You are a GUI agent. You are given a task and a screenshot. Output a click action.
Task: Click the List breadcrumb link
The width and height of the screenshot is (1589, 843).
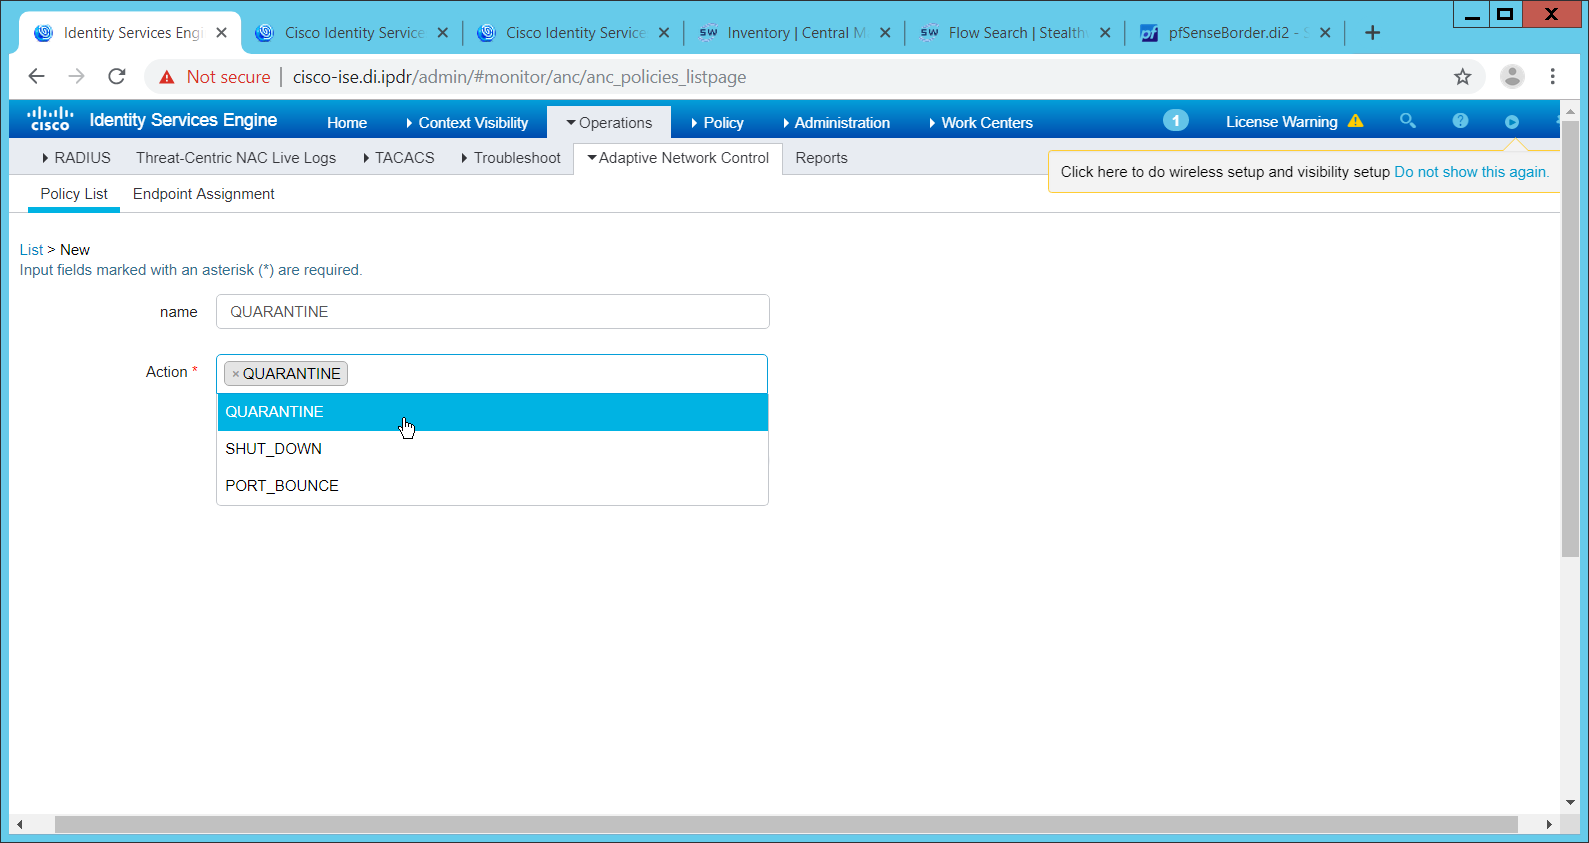coord(31,250)
